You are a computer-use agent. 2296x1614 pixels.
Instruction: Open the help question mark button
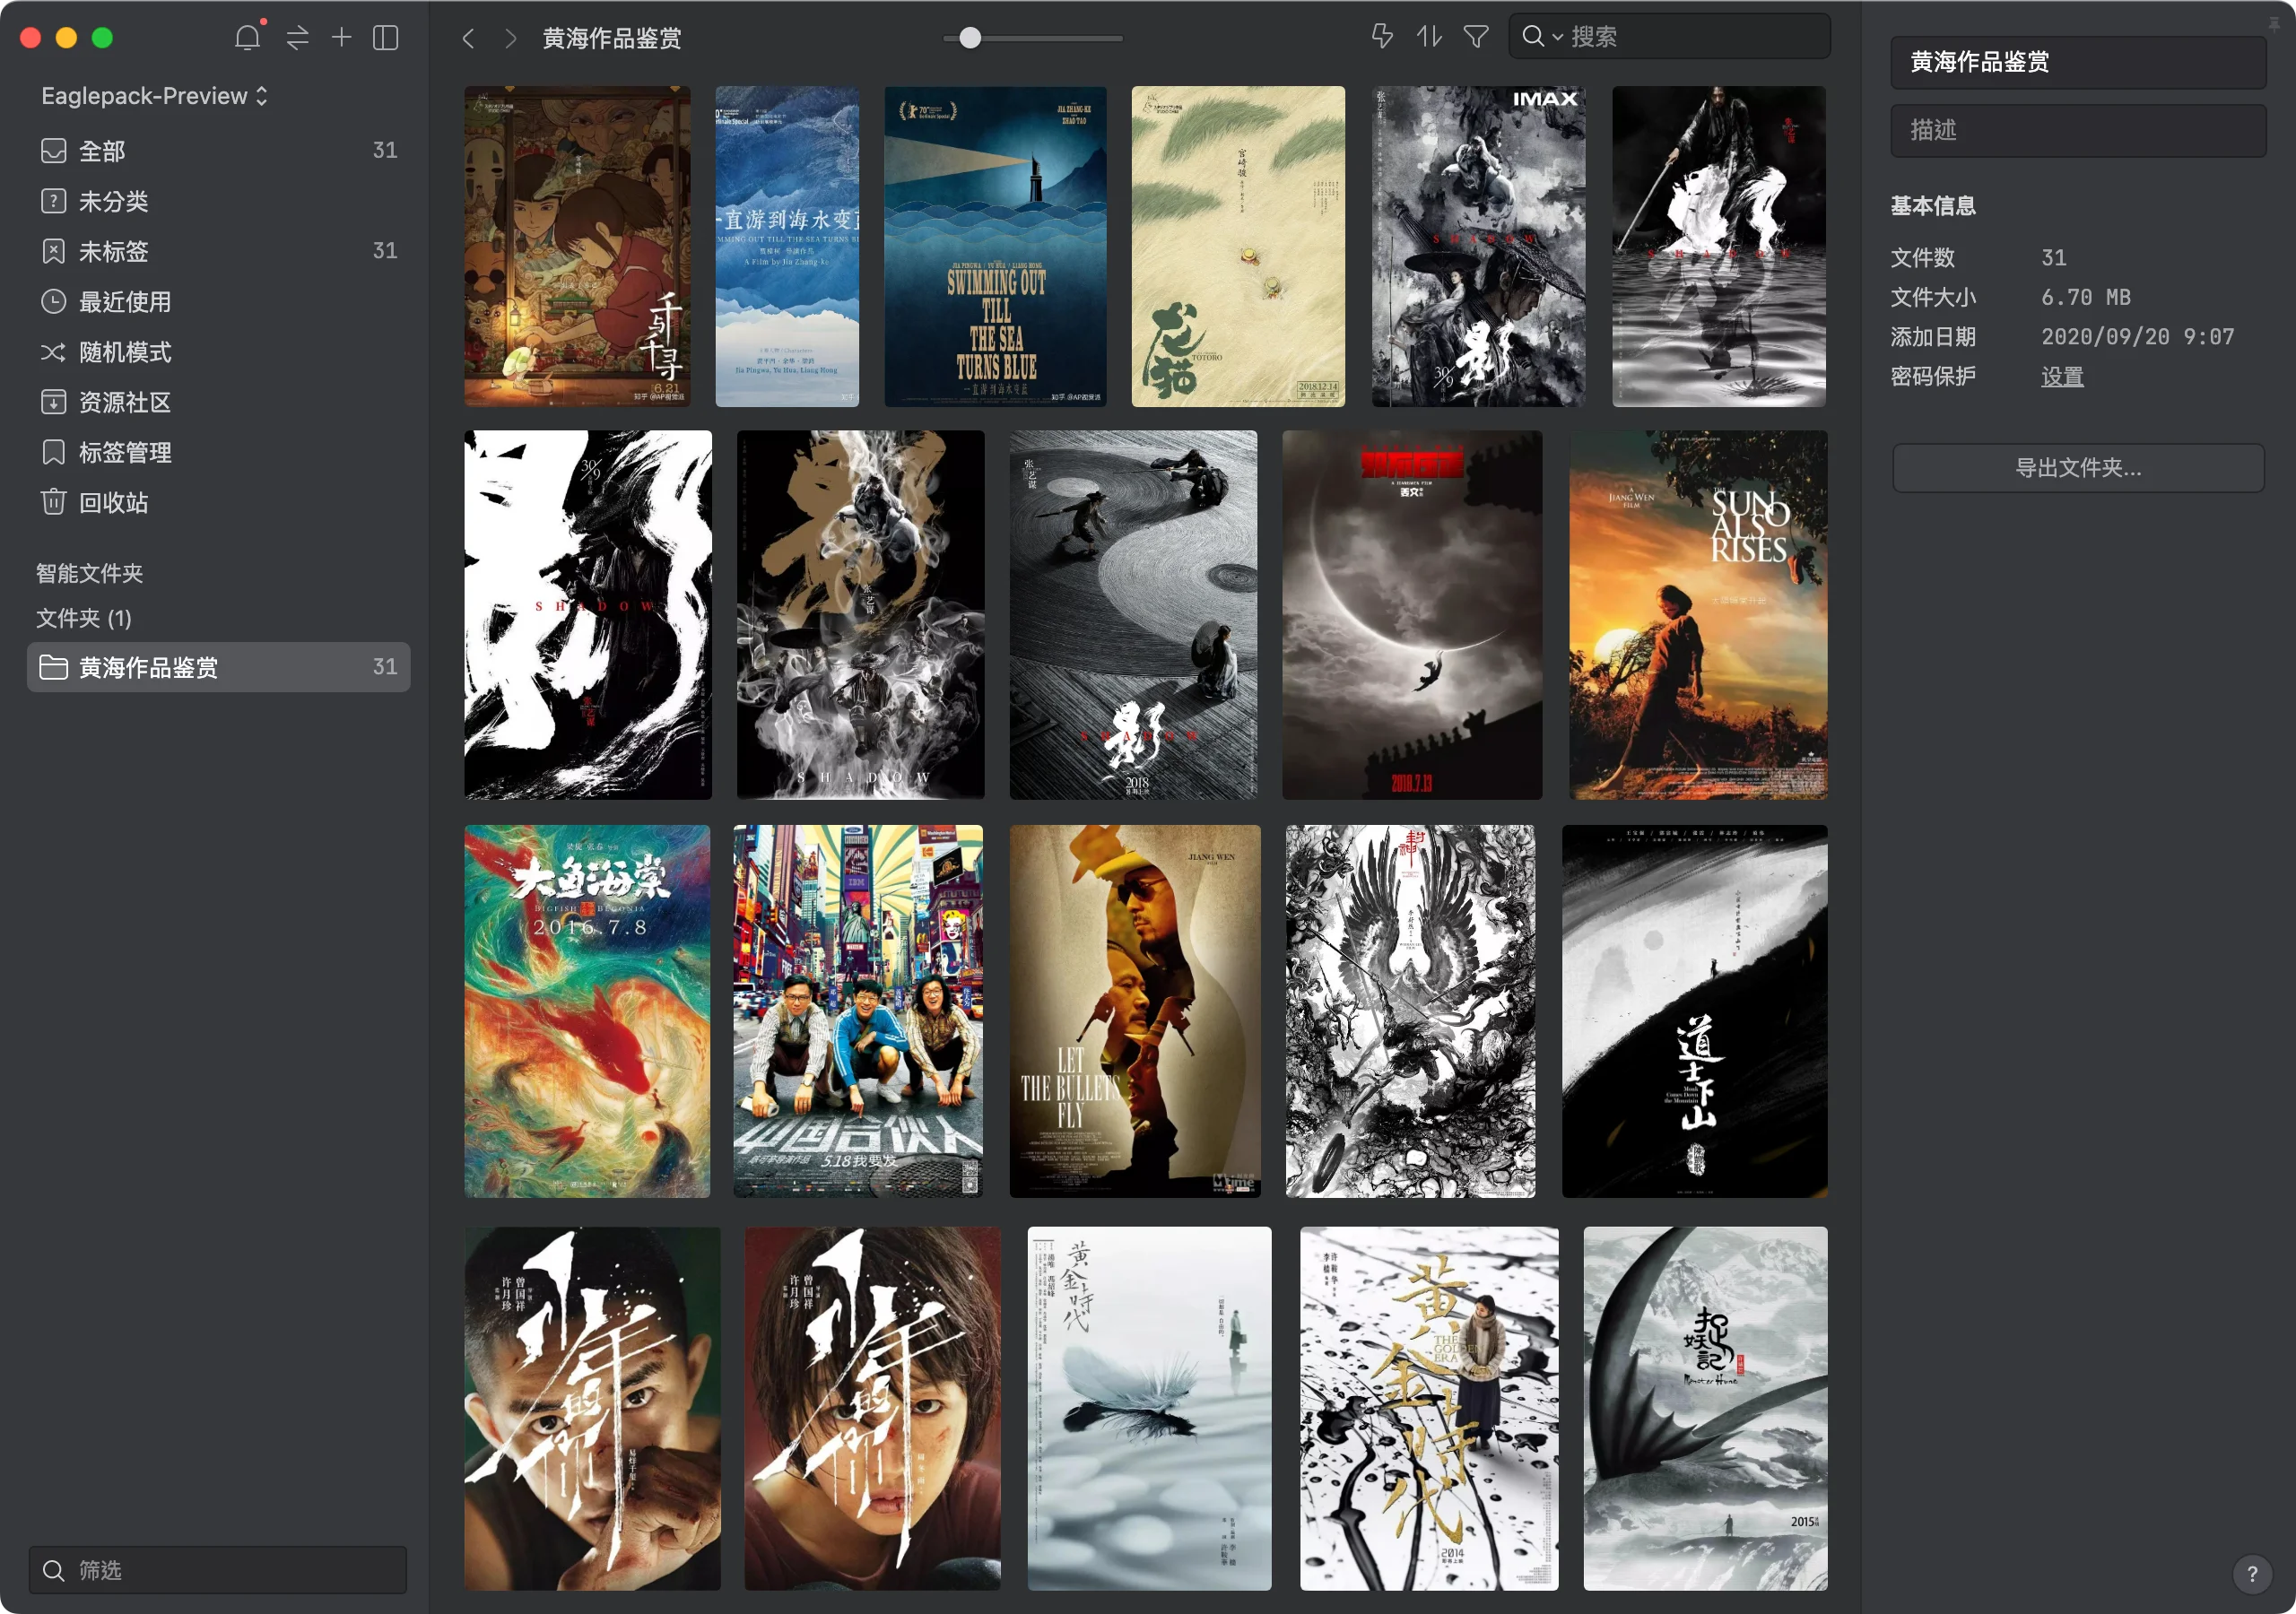click(x=2251, y=1573)
